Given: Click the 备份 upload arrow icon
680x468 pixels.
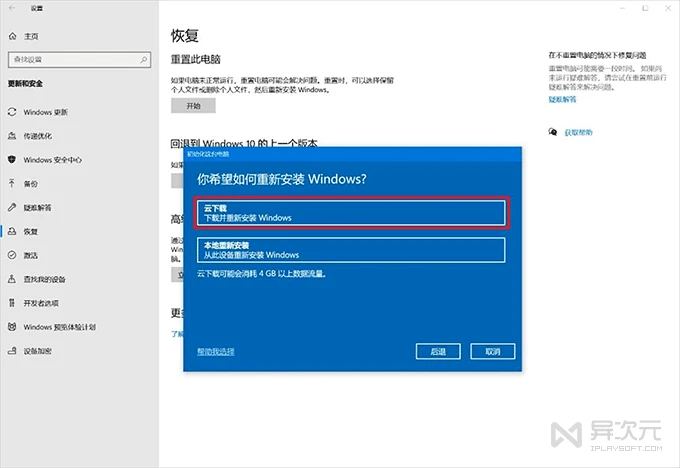Looking at the screenshot, I should point(12,183).
